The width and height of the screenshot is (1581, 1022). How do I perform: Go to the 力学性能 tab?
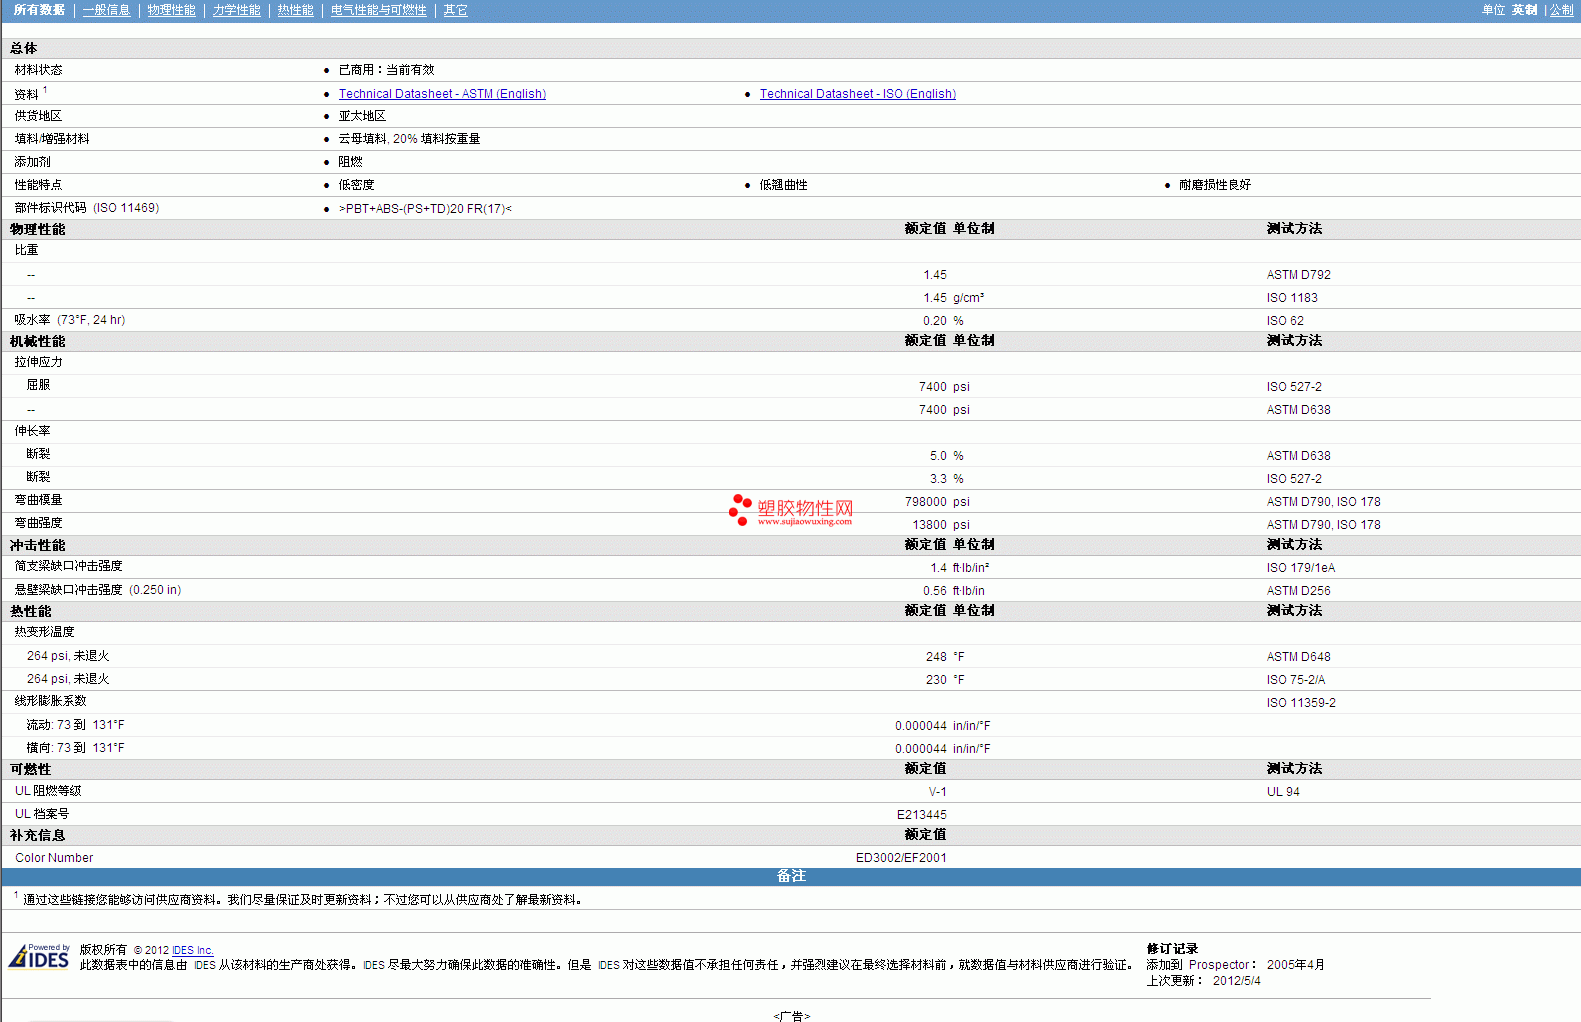pyautogui.click(x=236, y=10)
